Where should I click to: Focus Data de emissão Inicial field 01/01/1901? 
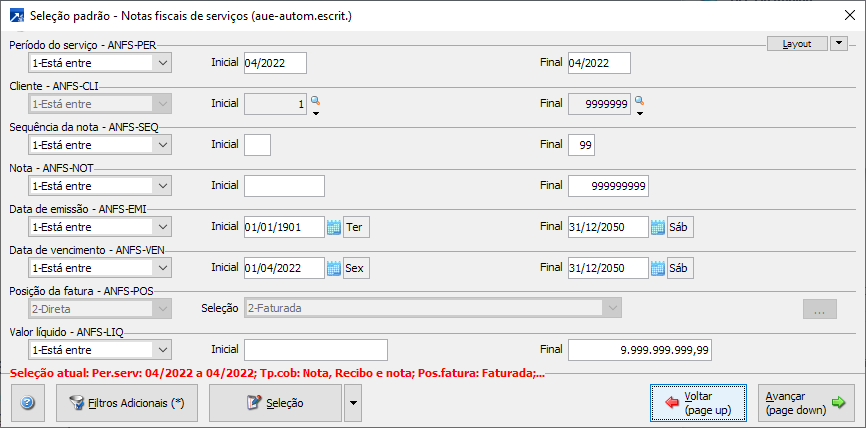pyautogui.click(x=284, y=227)
